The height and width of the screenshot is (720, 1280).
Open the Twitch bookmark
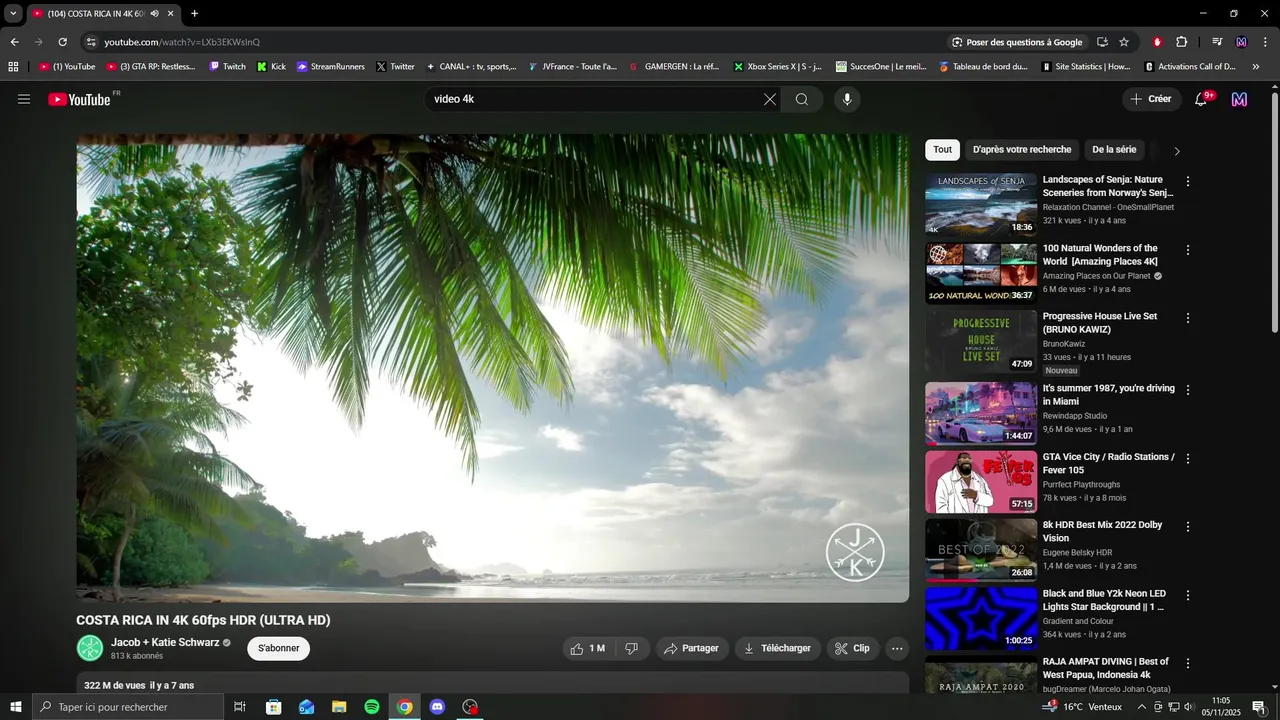click(227, 67)
